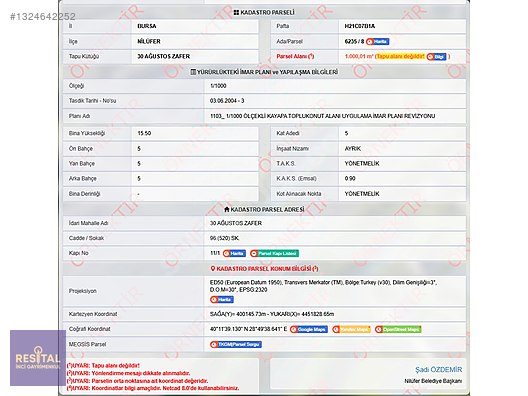Click the Nilüfer Belediye Başkanı caption

coord(433,381)
